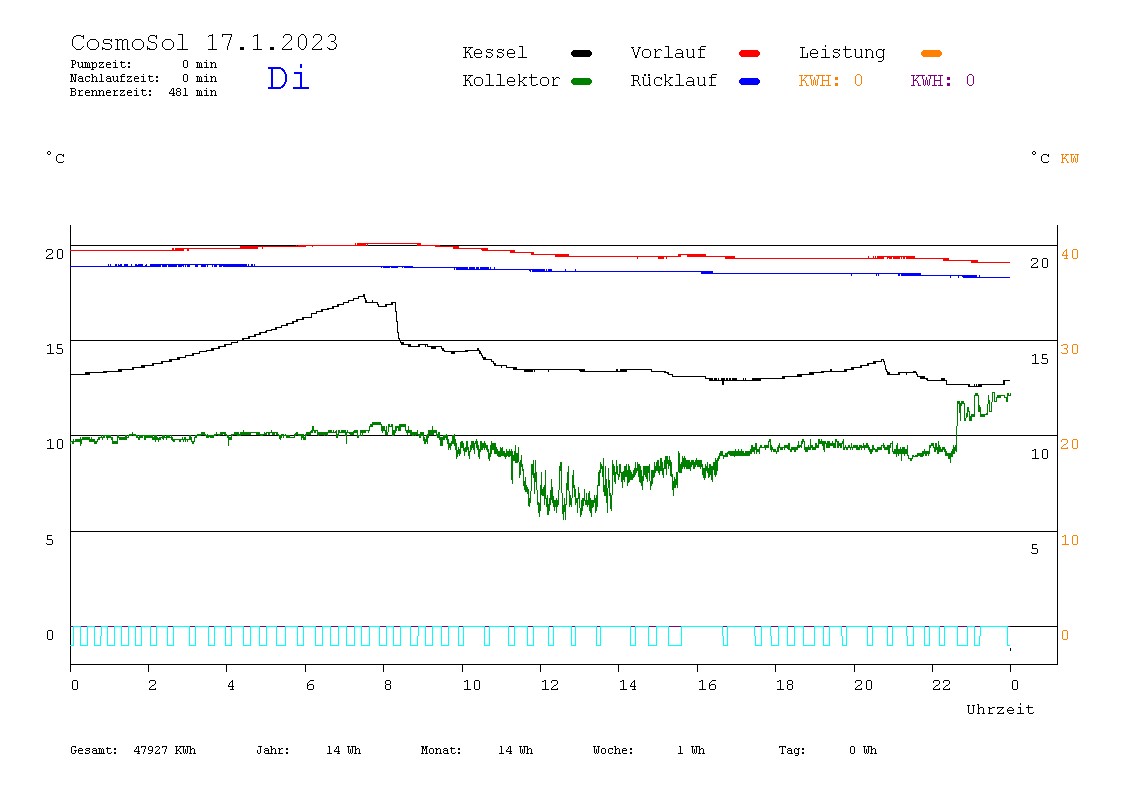
Task: Click the "CosmoSol 17.1.2023" chart title
Action: tap(204, 42)
